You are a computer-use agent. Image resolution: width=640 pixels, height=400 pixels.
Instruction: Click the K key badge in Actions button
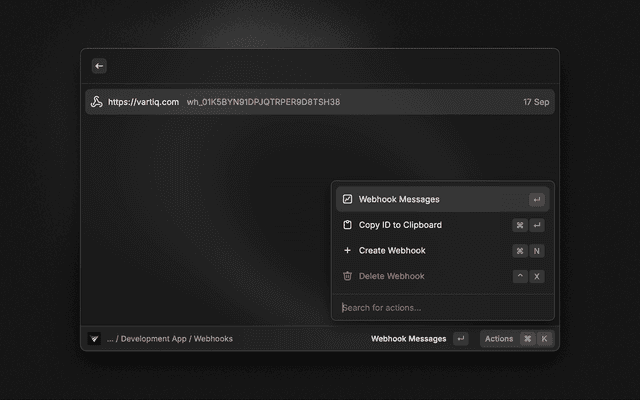[x=544, y=339]
